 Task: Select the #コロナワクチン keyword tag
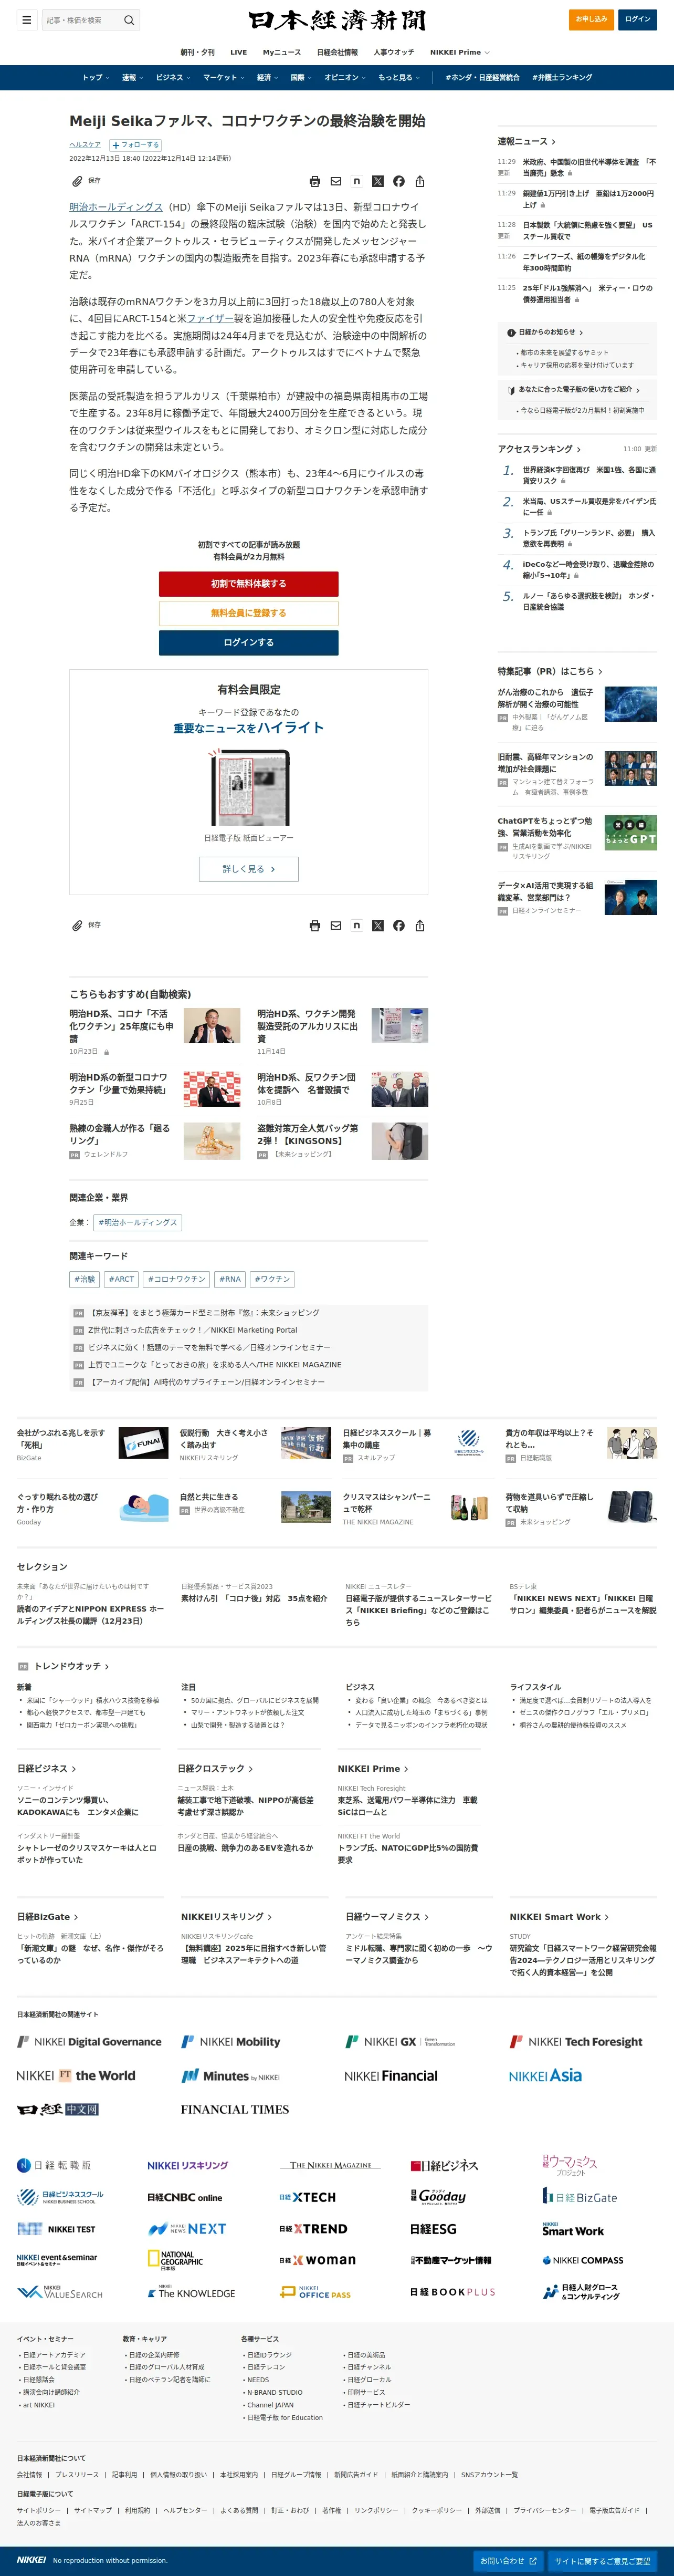pyautogui.click(x=176, y=1279)
